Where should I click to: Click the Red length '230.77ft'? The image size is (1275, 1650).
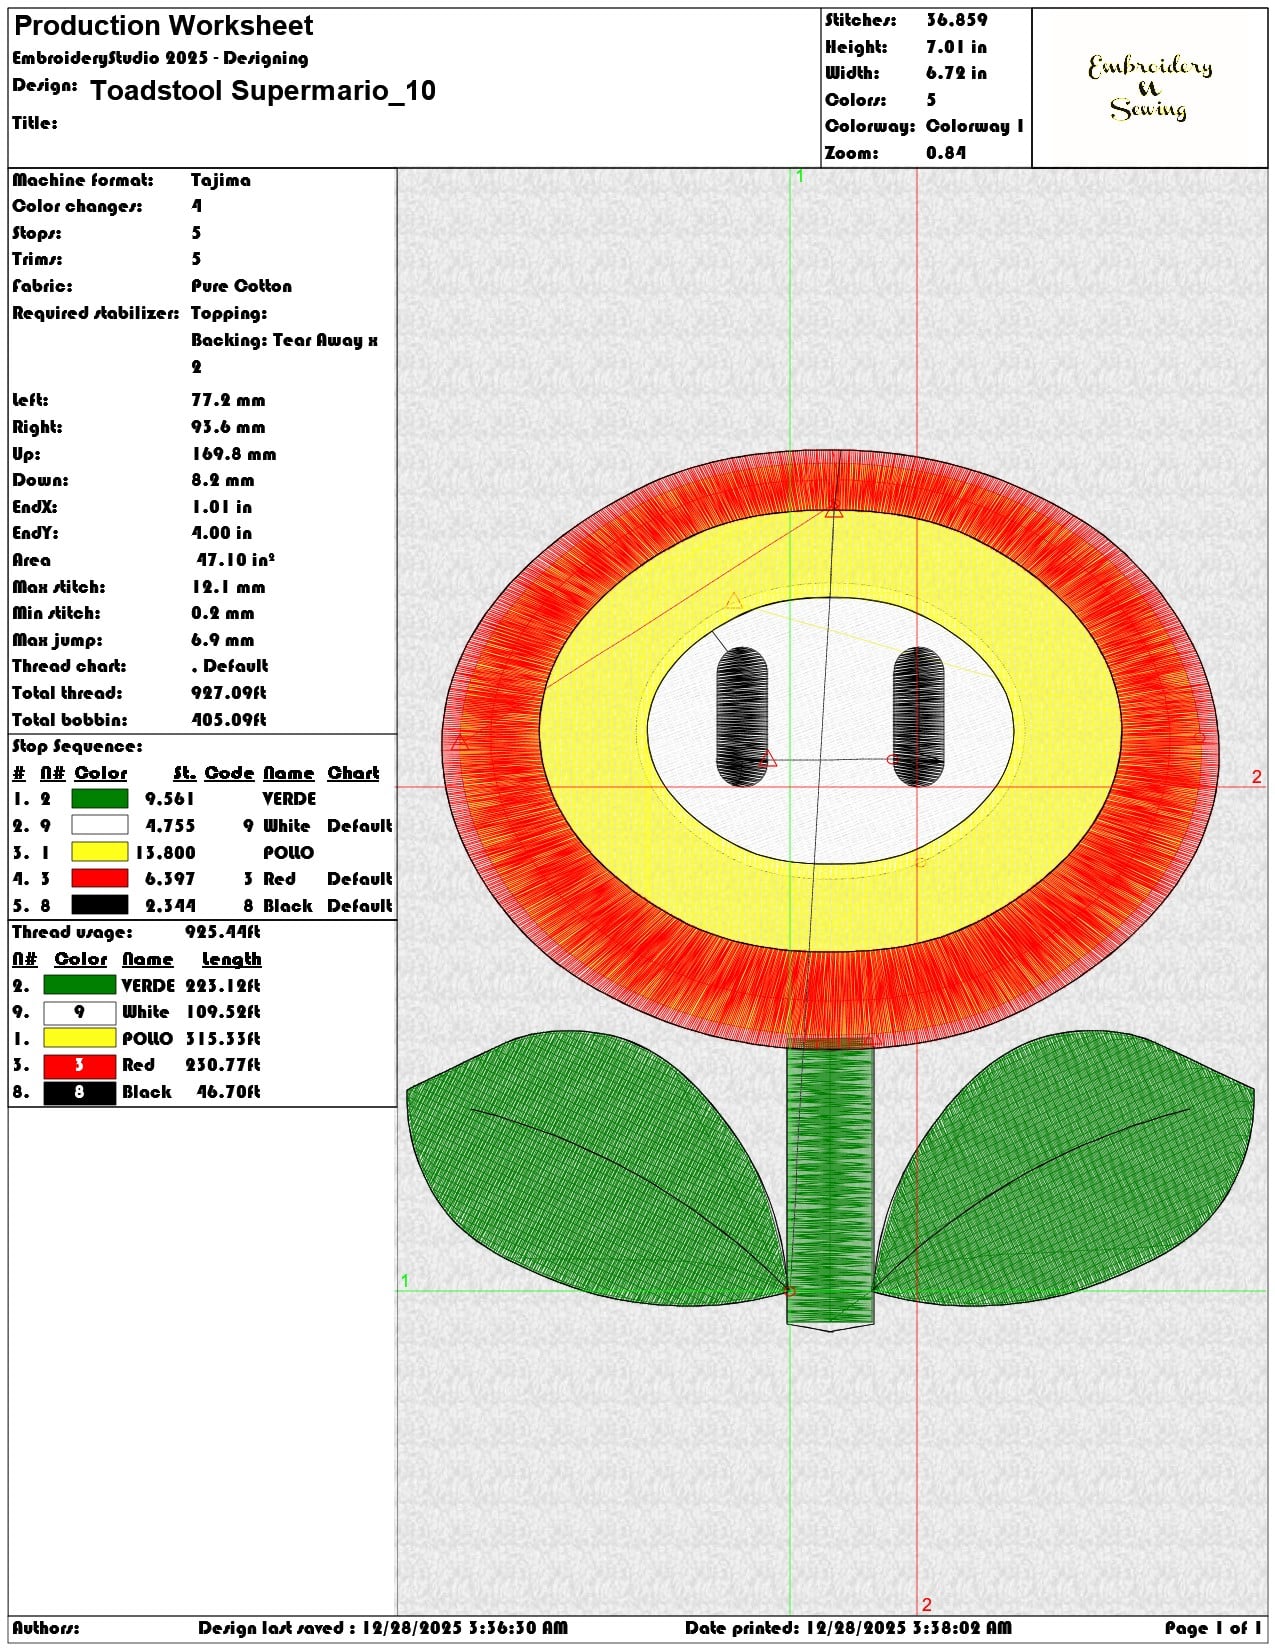(x=223, y=1065)
